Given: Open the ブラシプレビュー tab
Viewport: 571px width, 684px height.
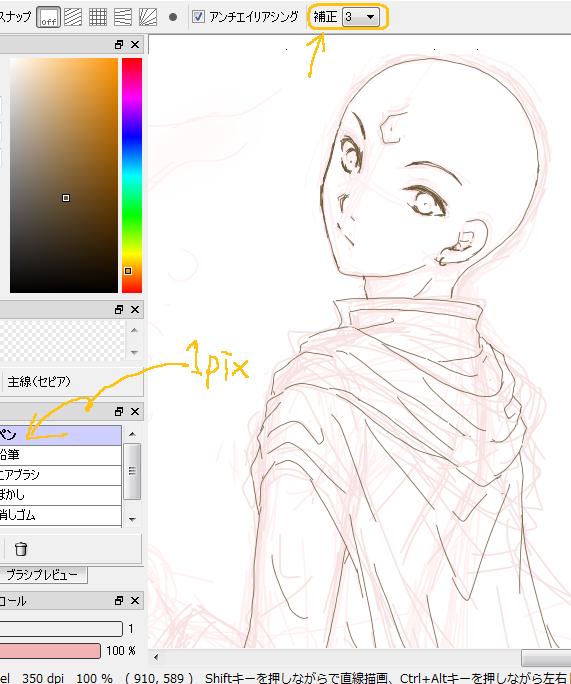Looking at the screenshot, I should click(43, 575).
